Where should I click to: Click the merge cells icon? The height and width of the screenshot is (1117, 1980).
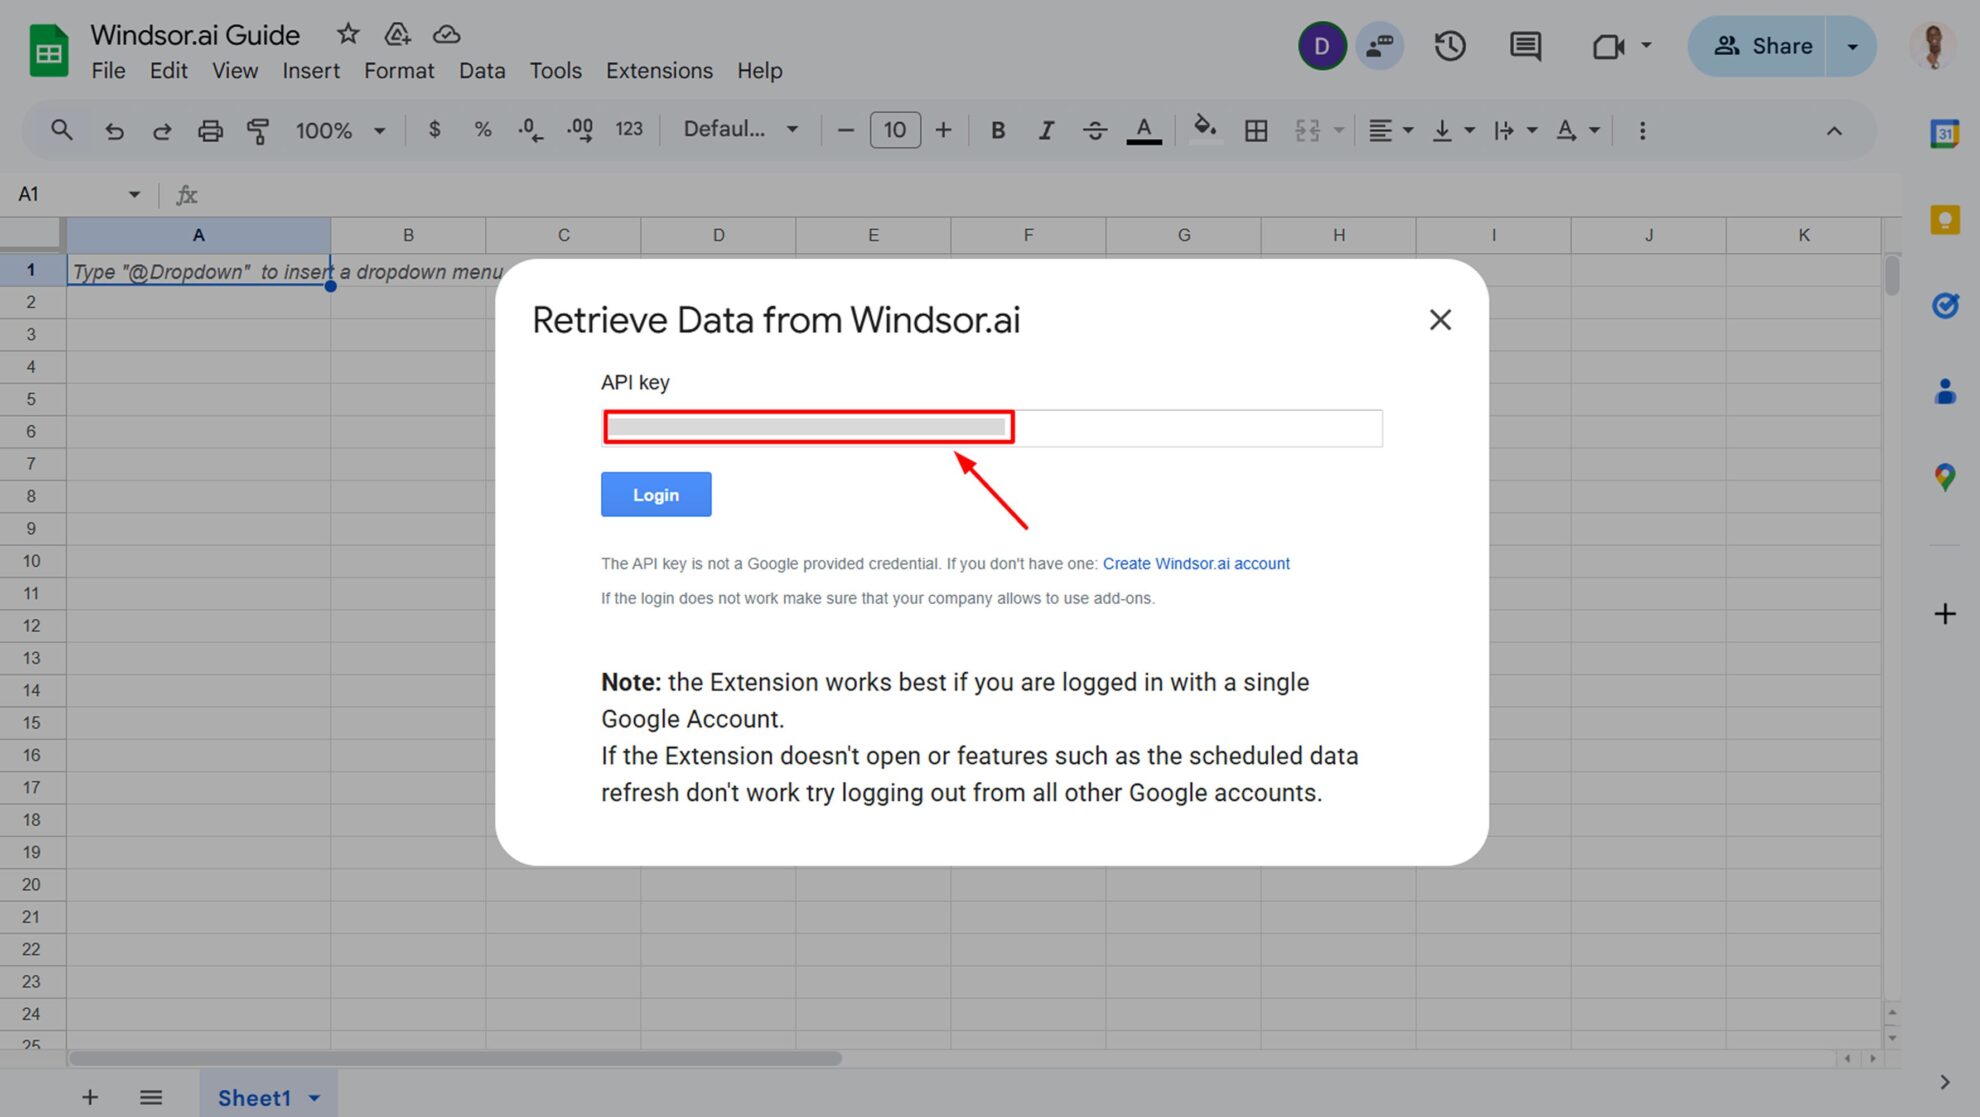click(x=1307, y=130)
